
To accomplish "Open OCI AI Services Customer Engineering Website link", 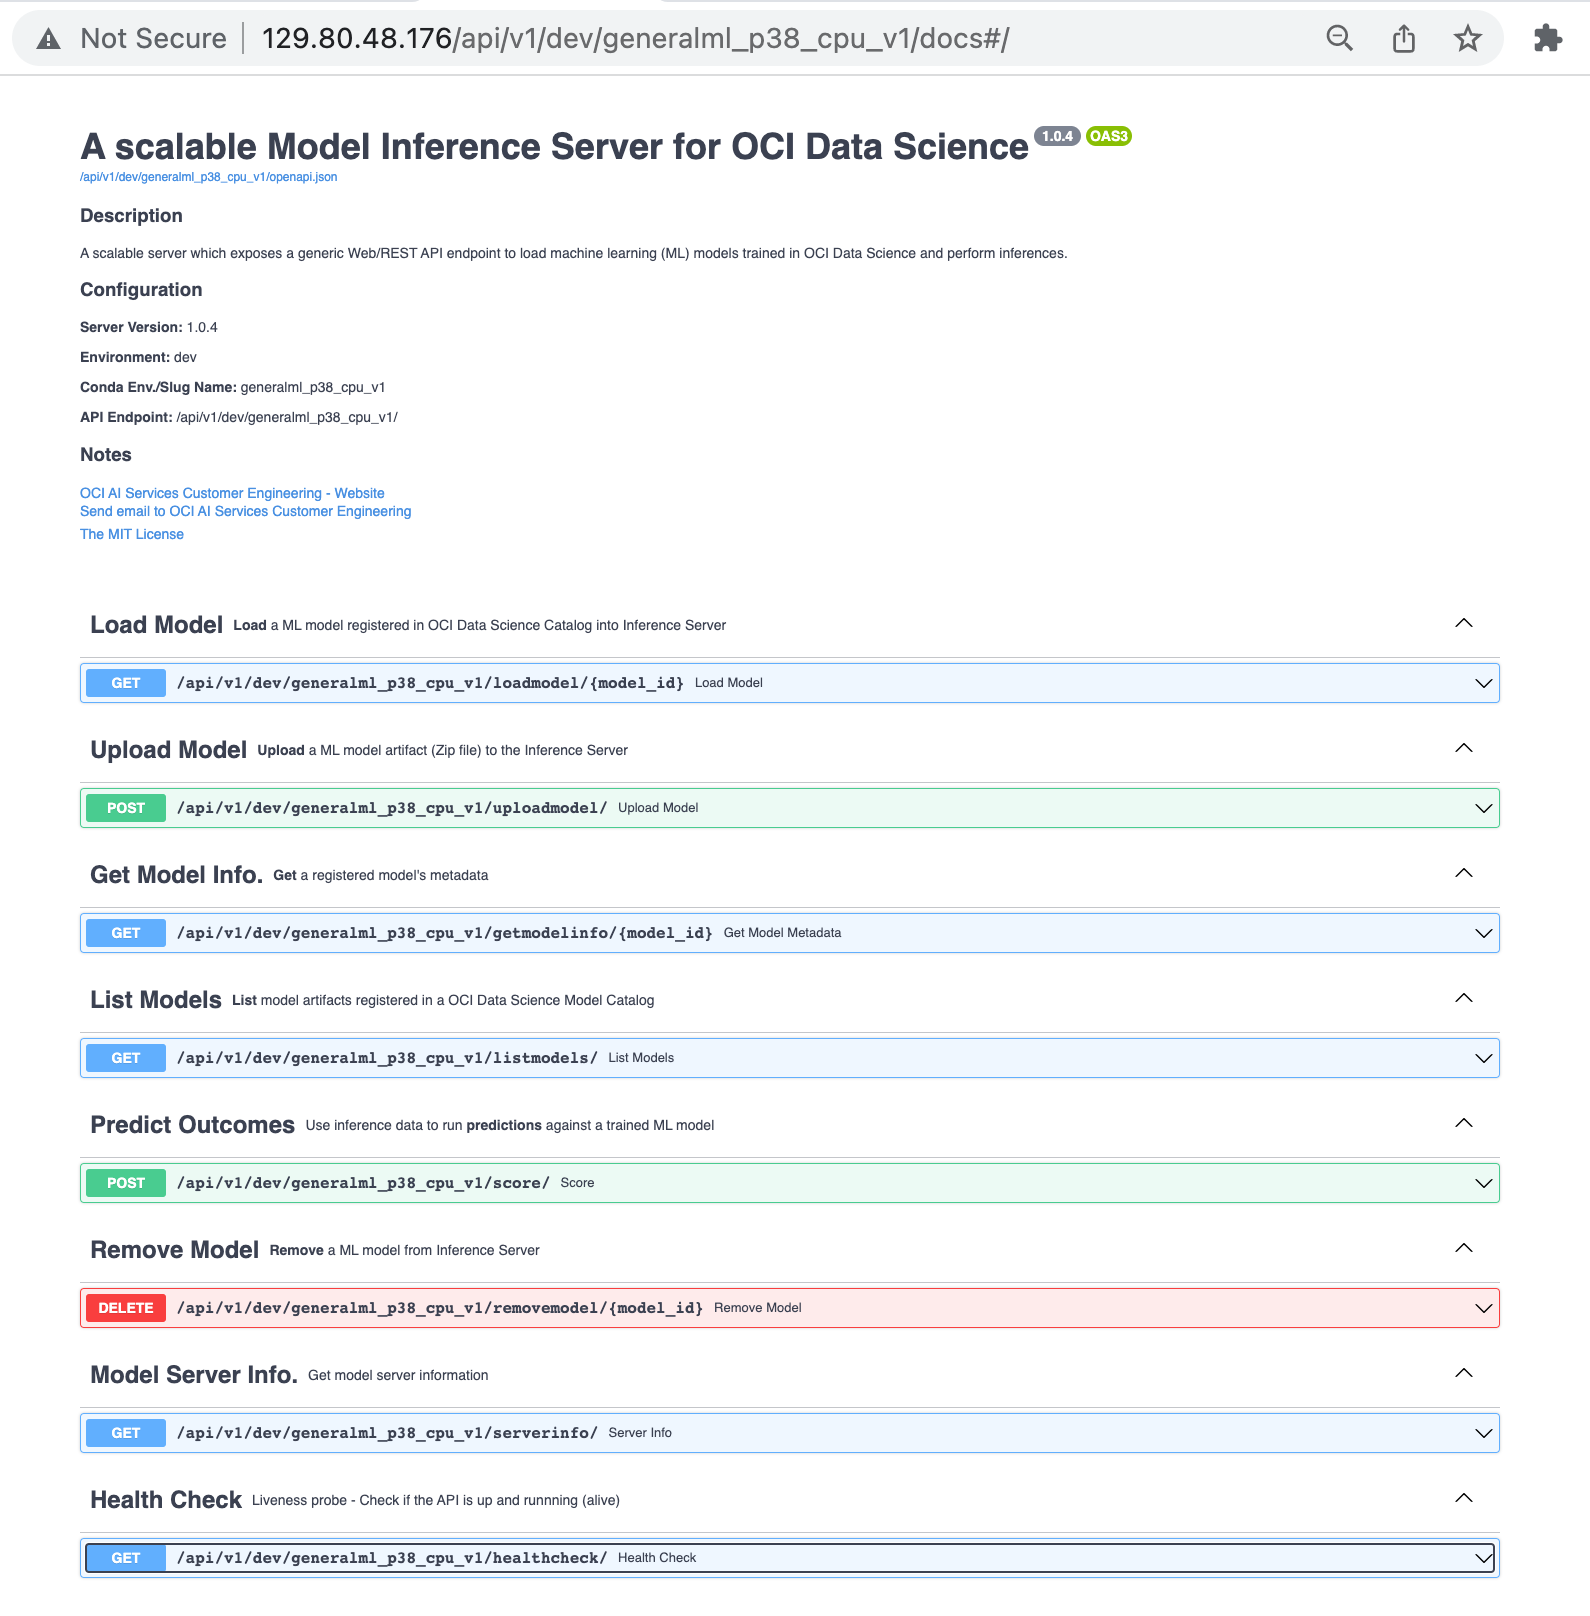I will 232,493.
